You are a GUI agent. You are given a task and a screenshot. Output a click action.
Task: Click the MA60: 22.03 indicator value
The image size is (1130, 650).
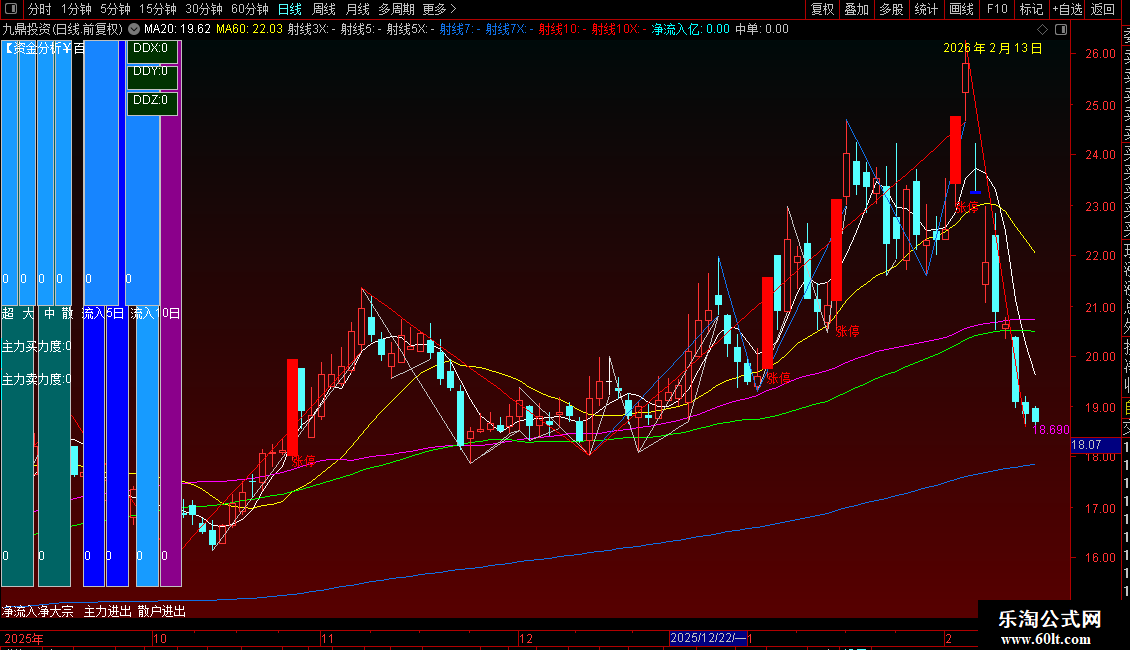coord(249,30)
